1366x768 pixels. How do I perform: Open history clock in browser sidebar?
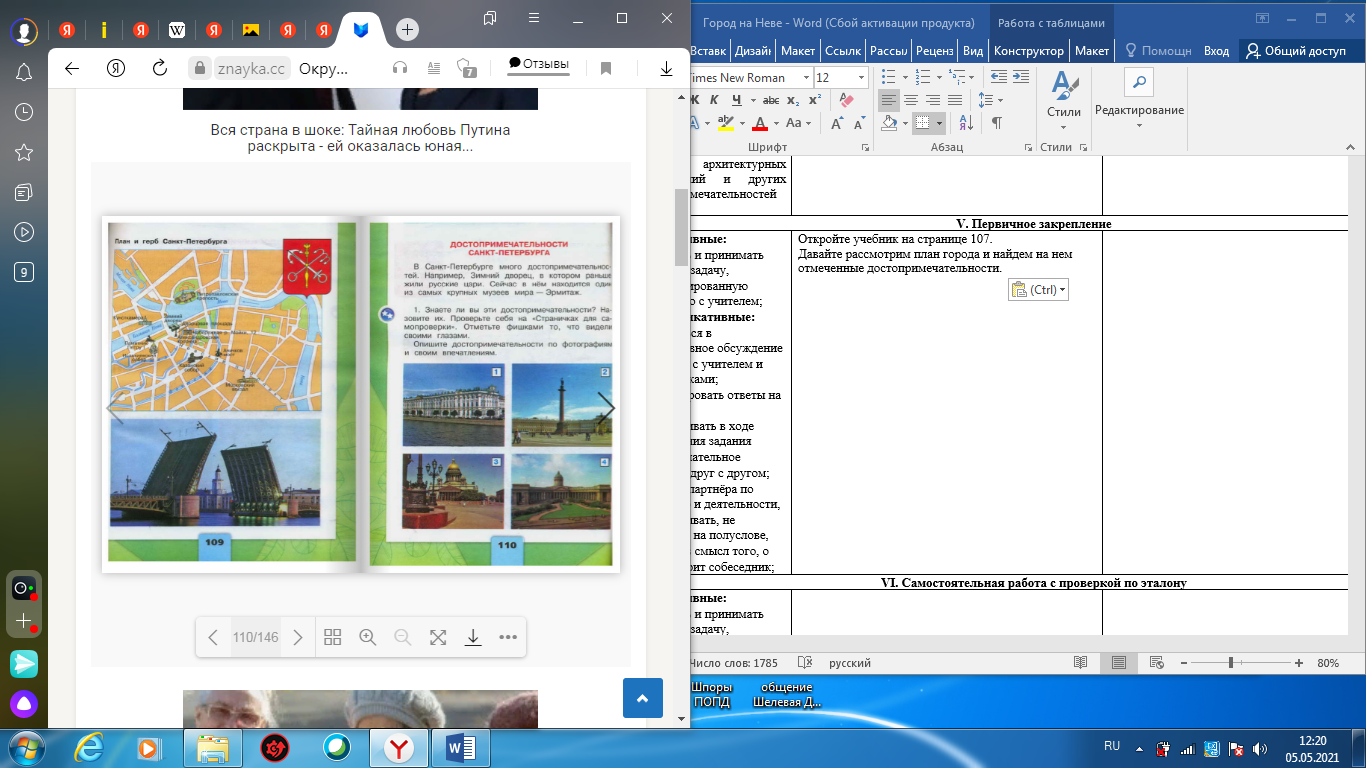tap(24, 113)
